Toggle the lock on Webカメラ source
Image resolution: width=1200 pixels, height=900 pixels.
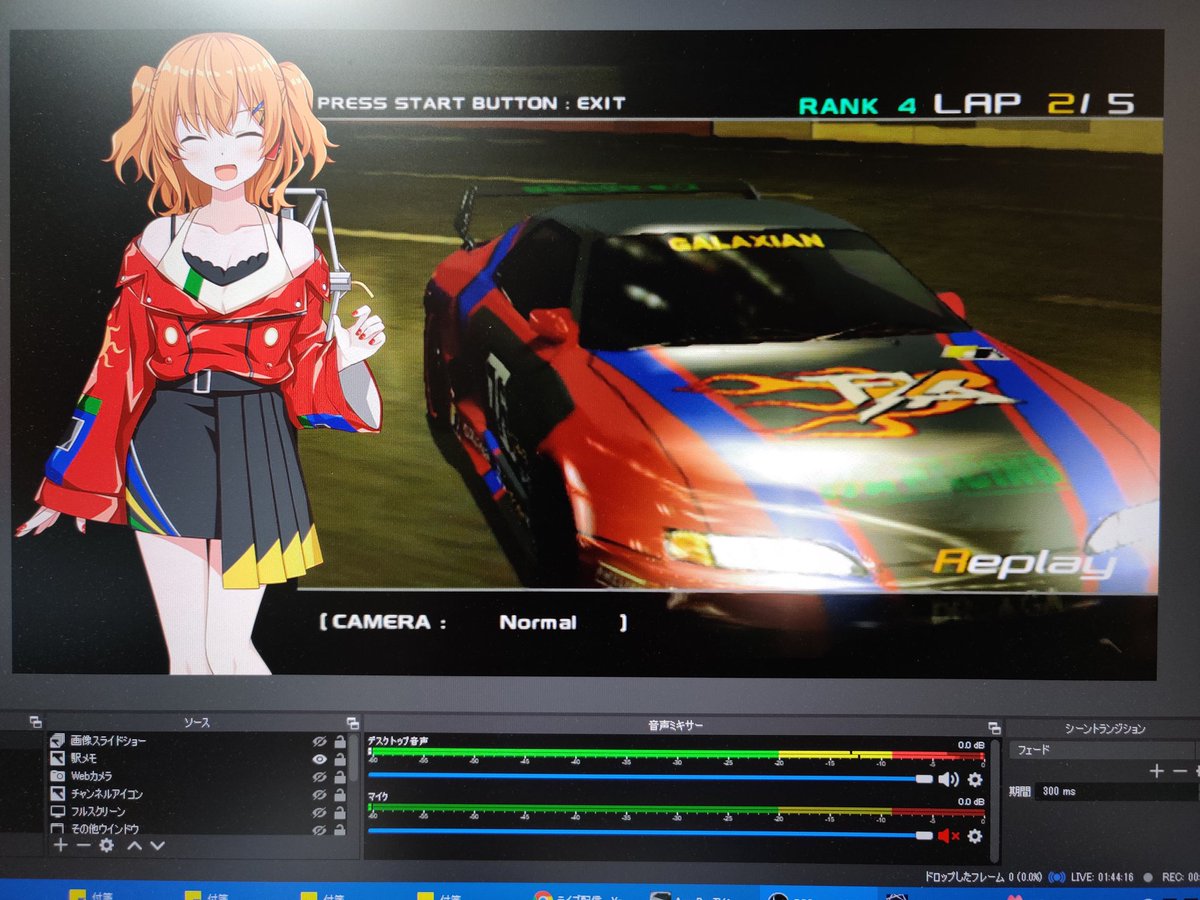click(340, 776)
